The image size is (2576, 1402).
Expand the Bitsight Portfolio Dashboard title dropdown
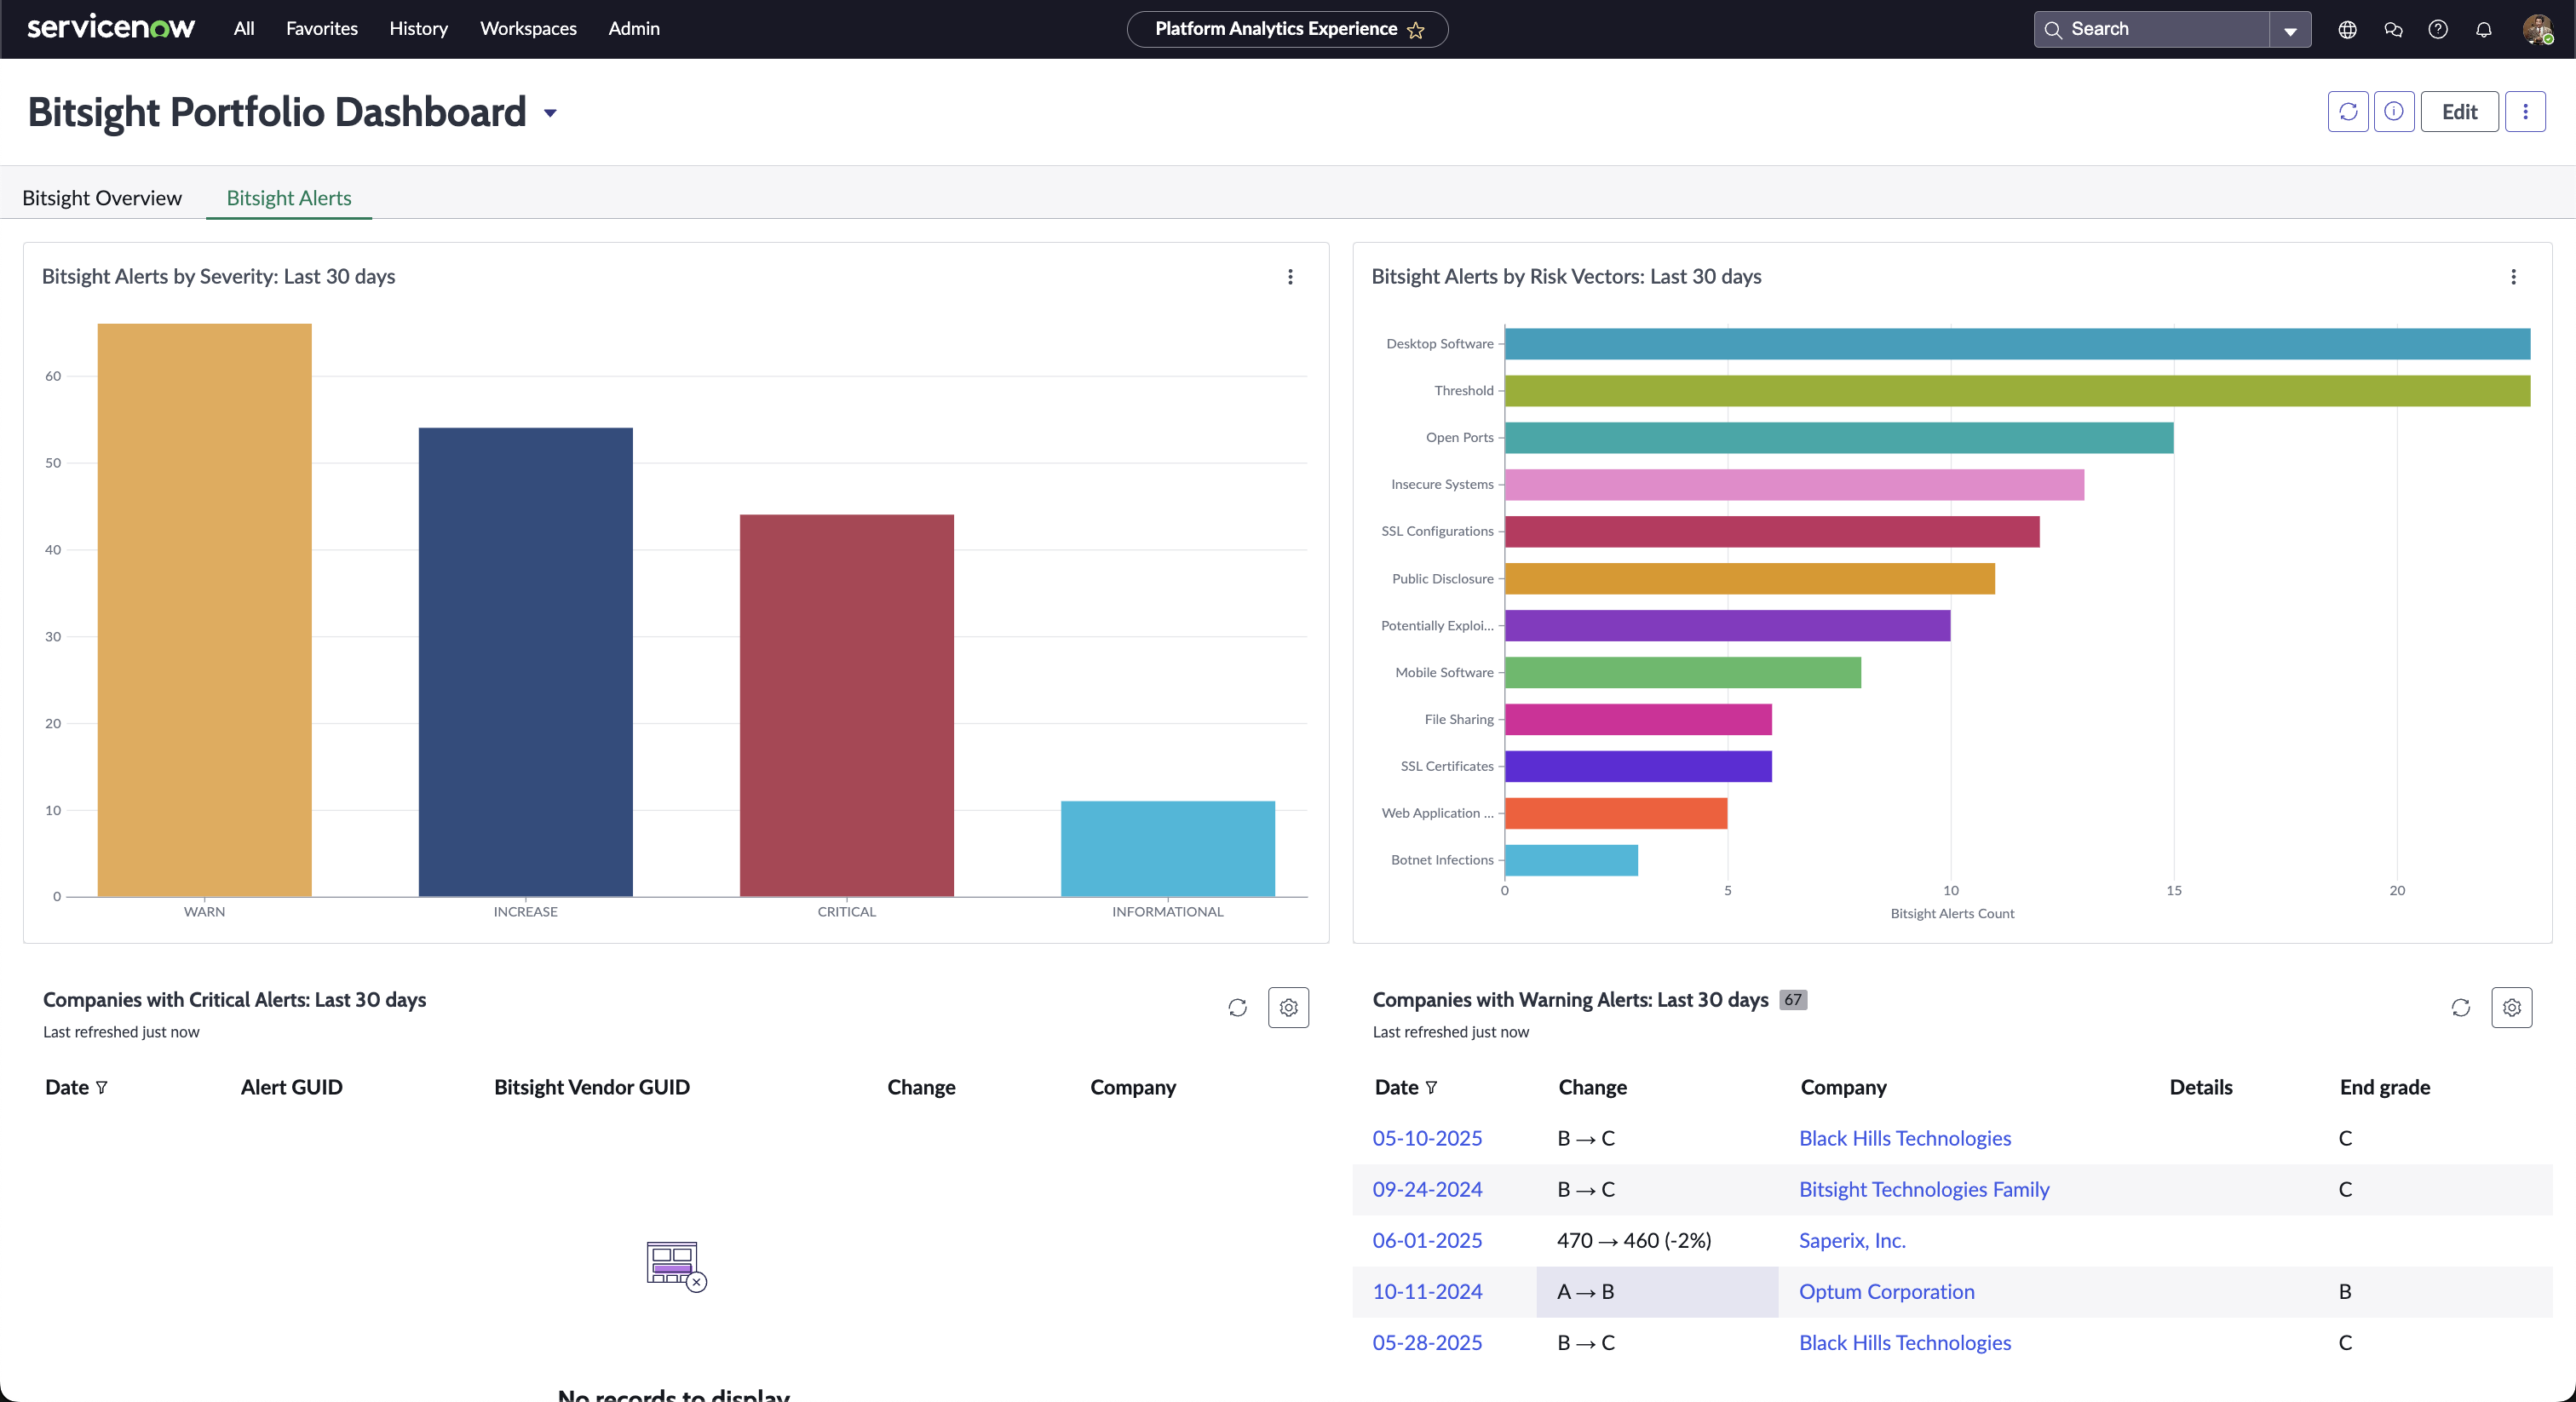[550, 113]
